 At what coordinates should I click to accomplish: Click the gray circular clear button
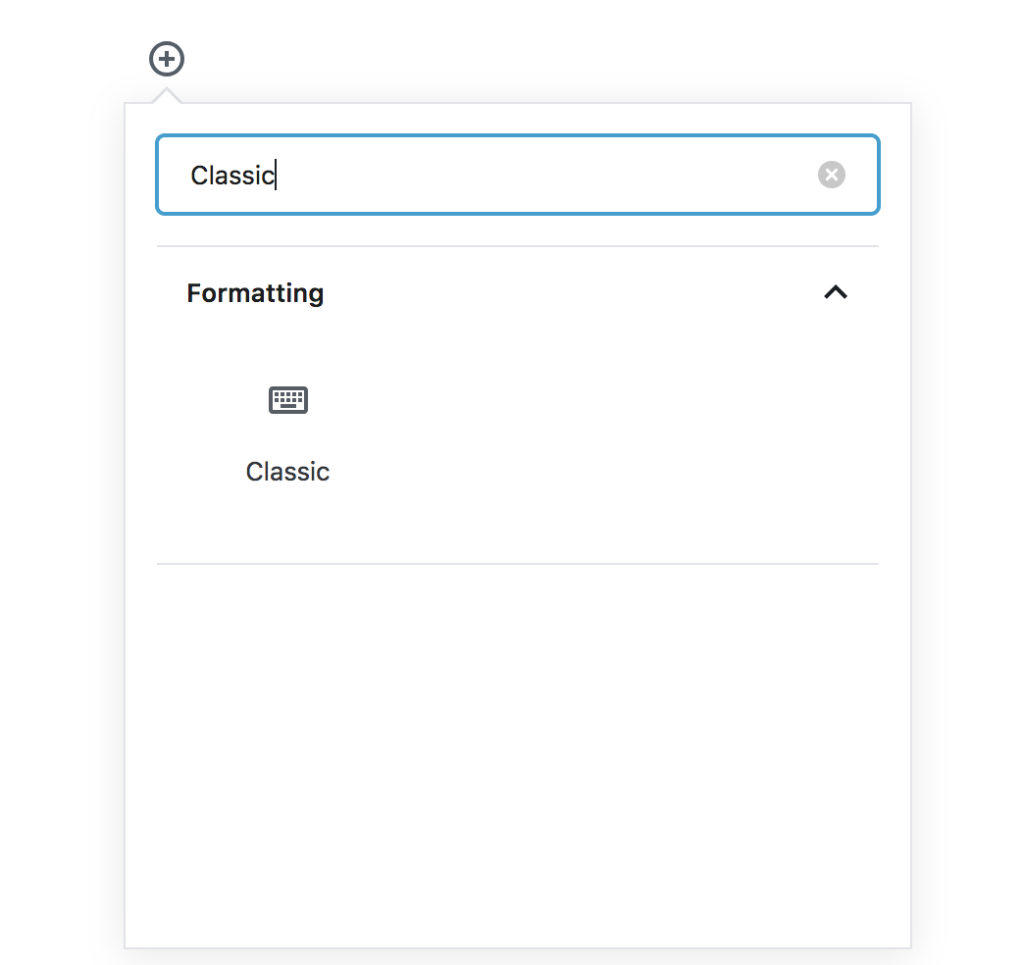(831, 174)
